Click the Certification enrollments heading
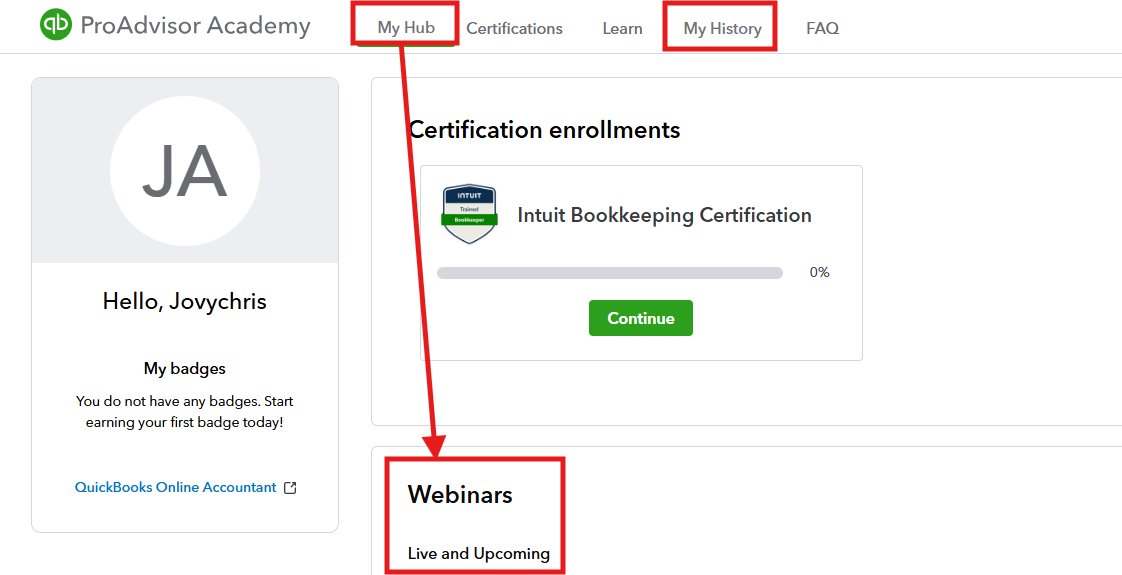This screenshot has width=1122, height=575. (544, 129)
